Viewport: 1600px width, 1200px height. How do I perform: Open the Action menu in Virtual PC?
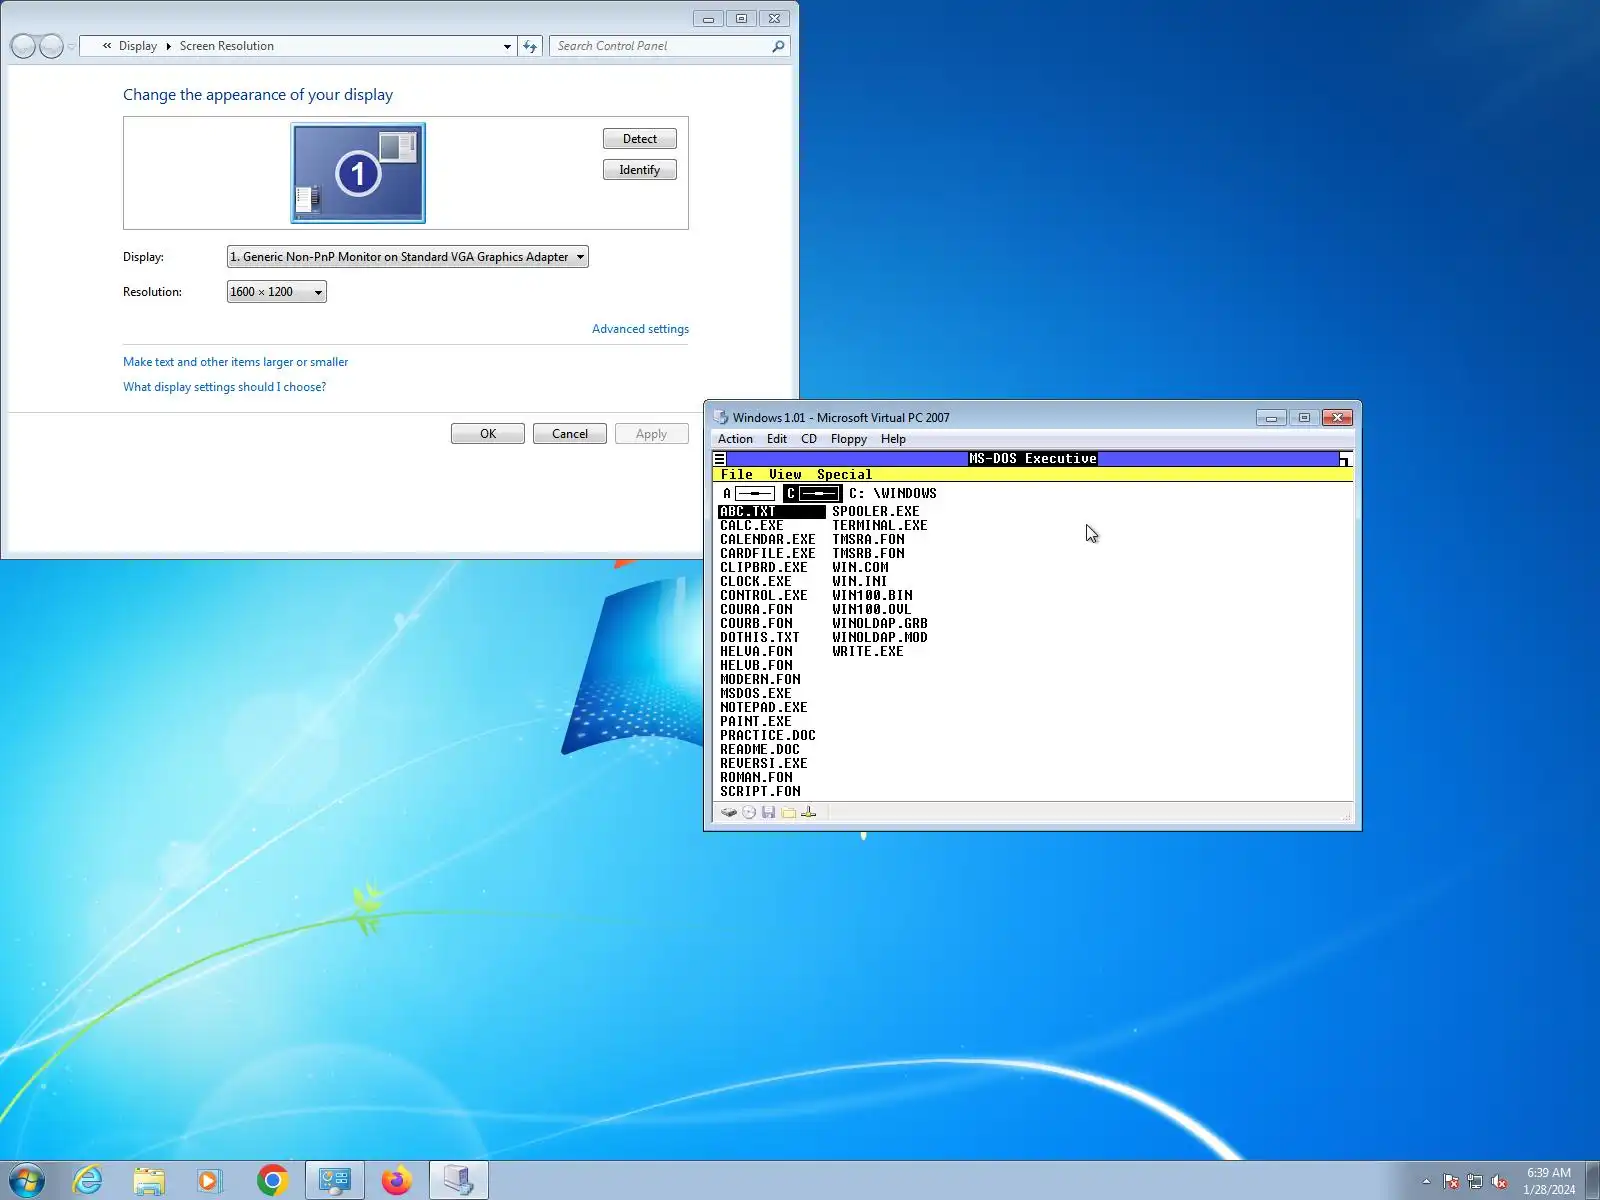[735, 439]
